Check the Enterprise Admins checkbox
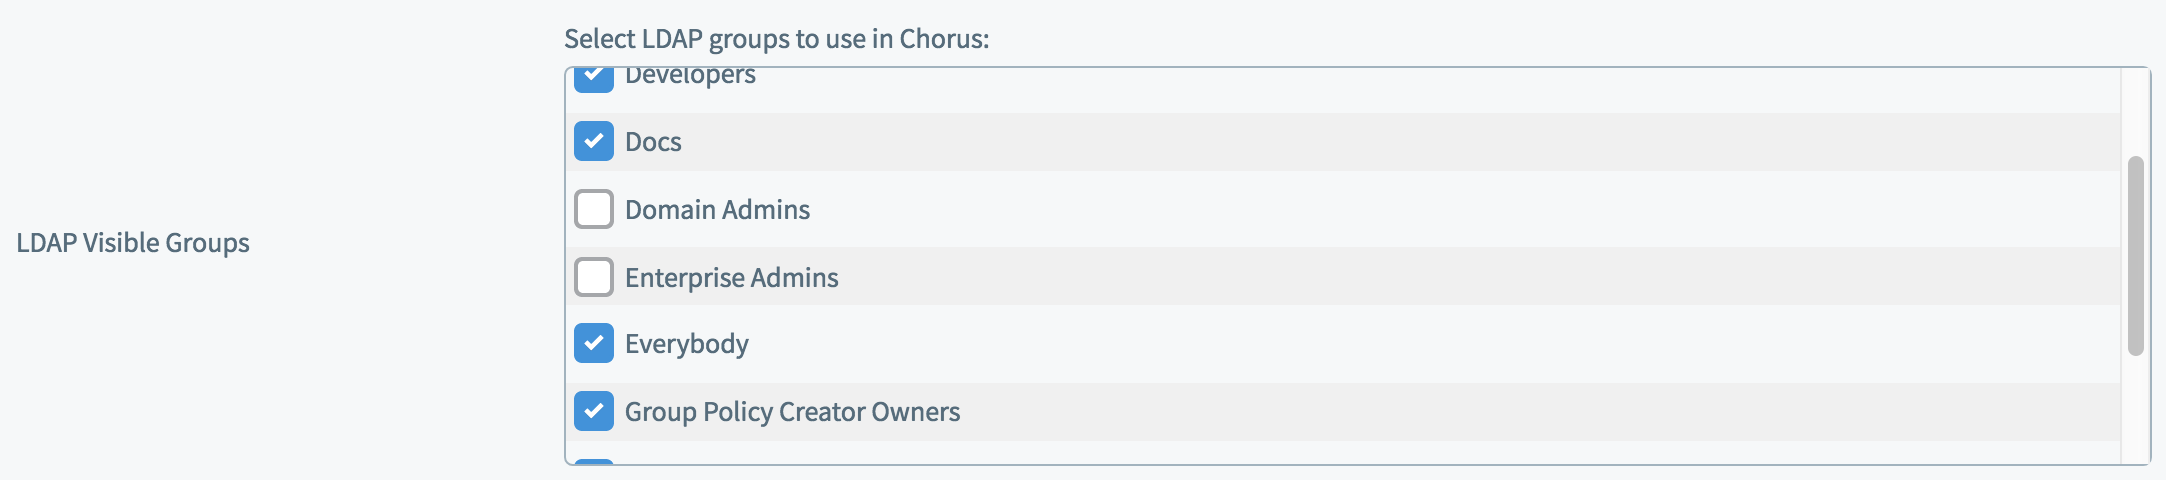The height and width of the screenshot is (480, 2166). (x=594, y=277)
